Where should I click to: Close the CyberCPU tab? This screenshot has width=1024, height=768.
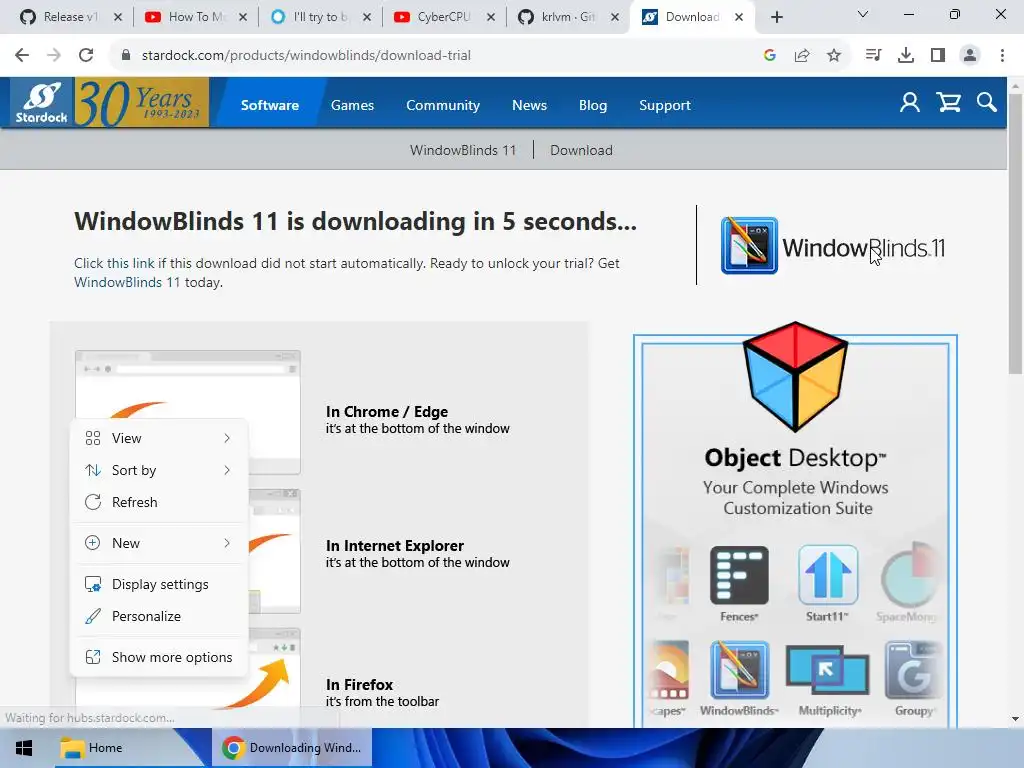(x=491, y=17)
